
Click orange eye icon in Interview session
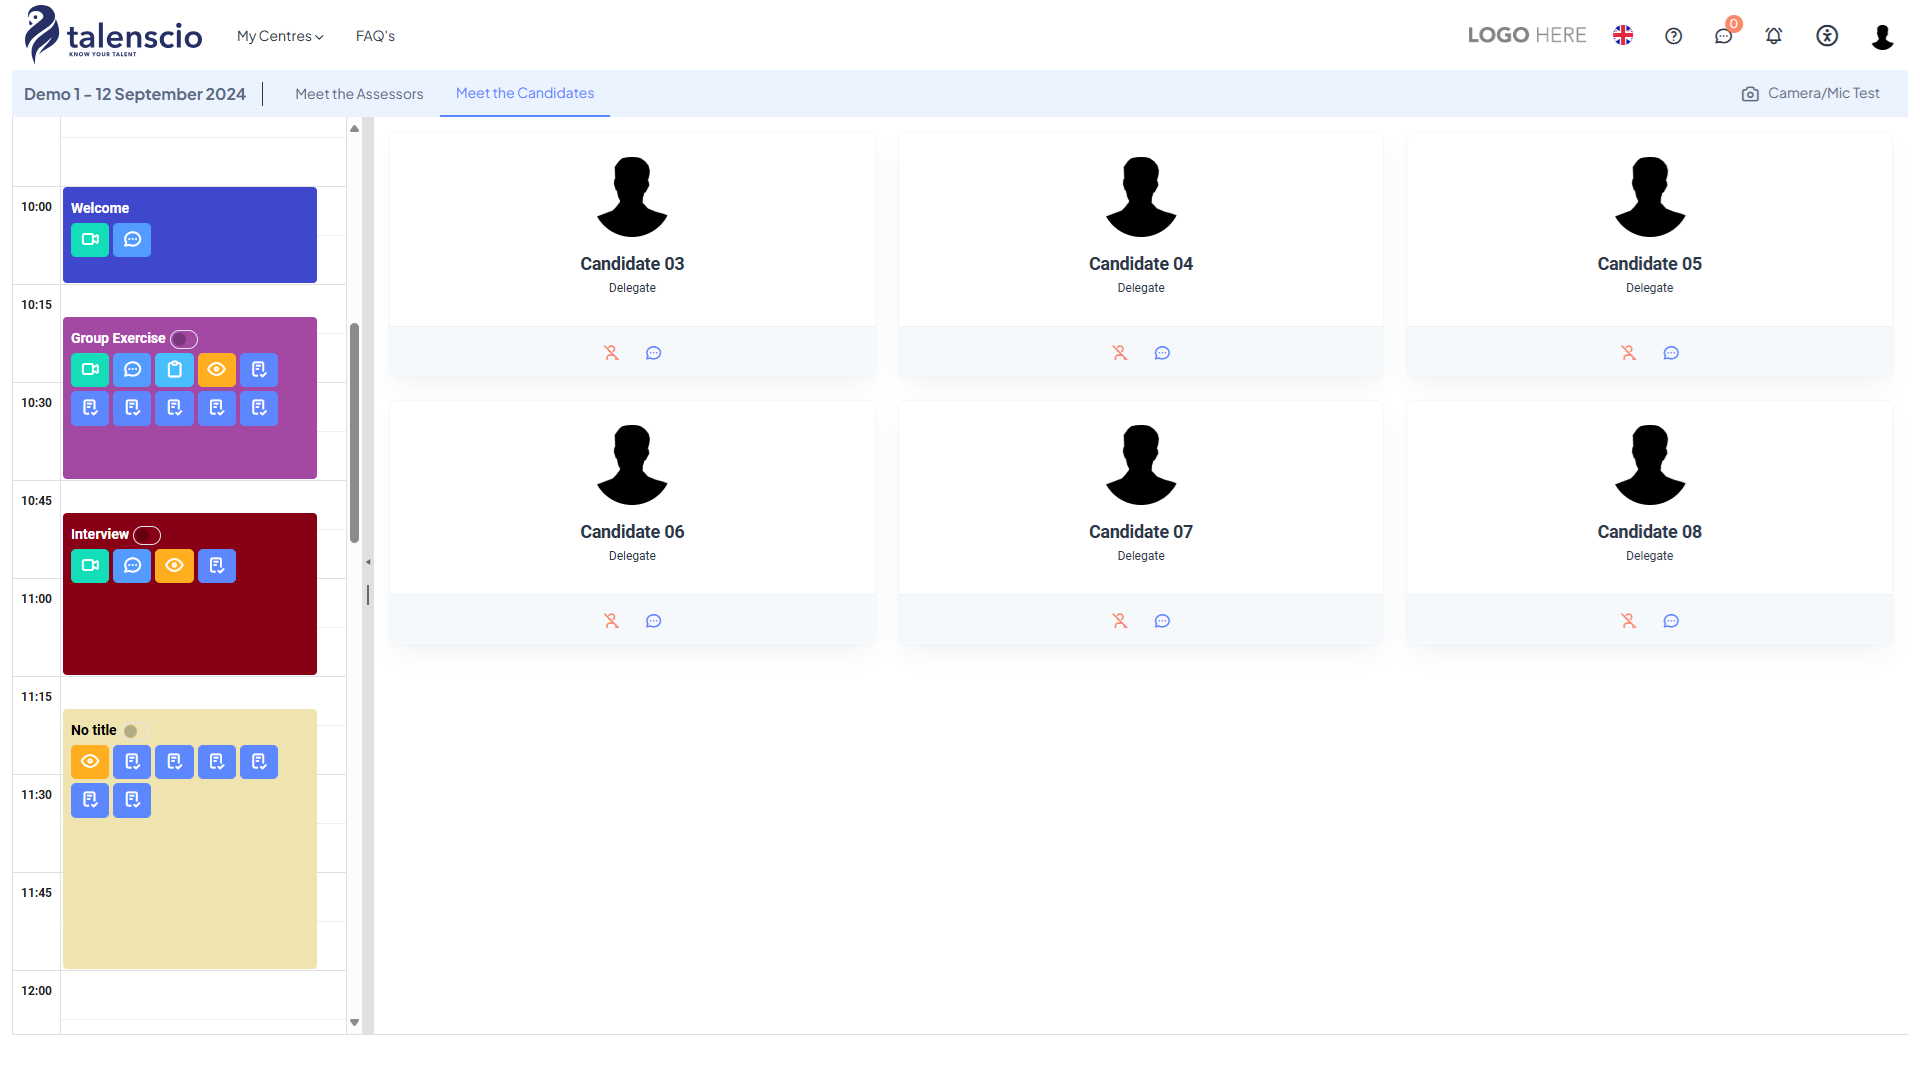tap(174, 566)
